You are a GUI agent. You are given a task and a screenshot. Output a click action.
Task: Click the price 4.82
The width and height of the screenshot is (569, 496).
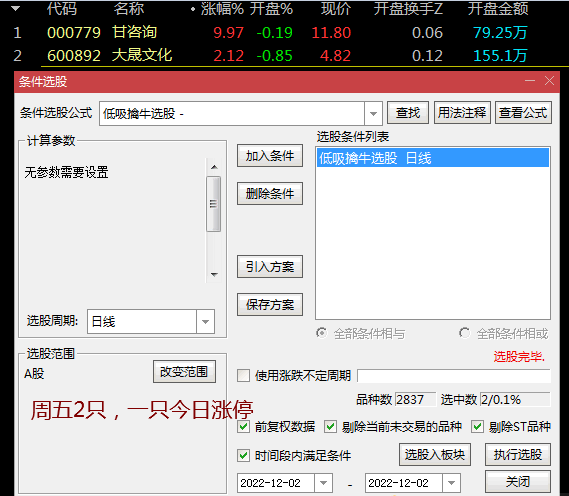click(335, 56)
